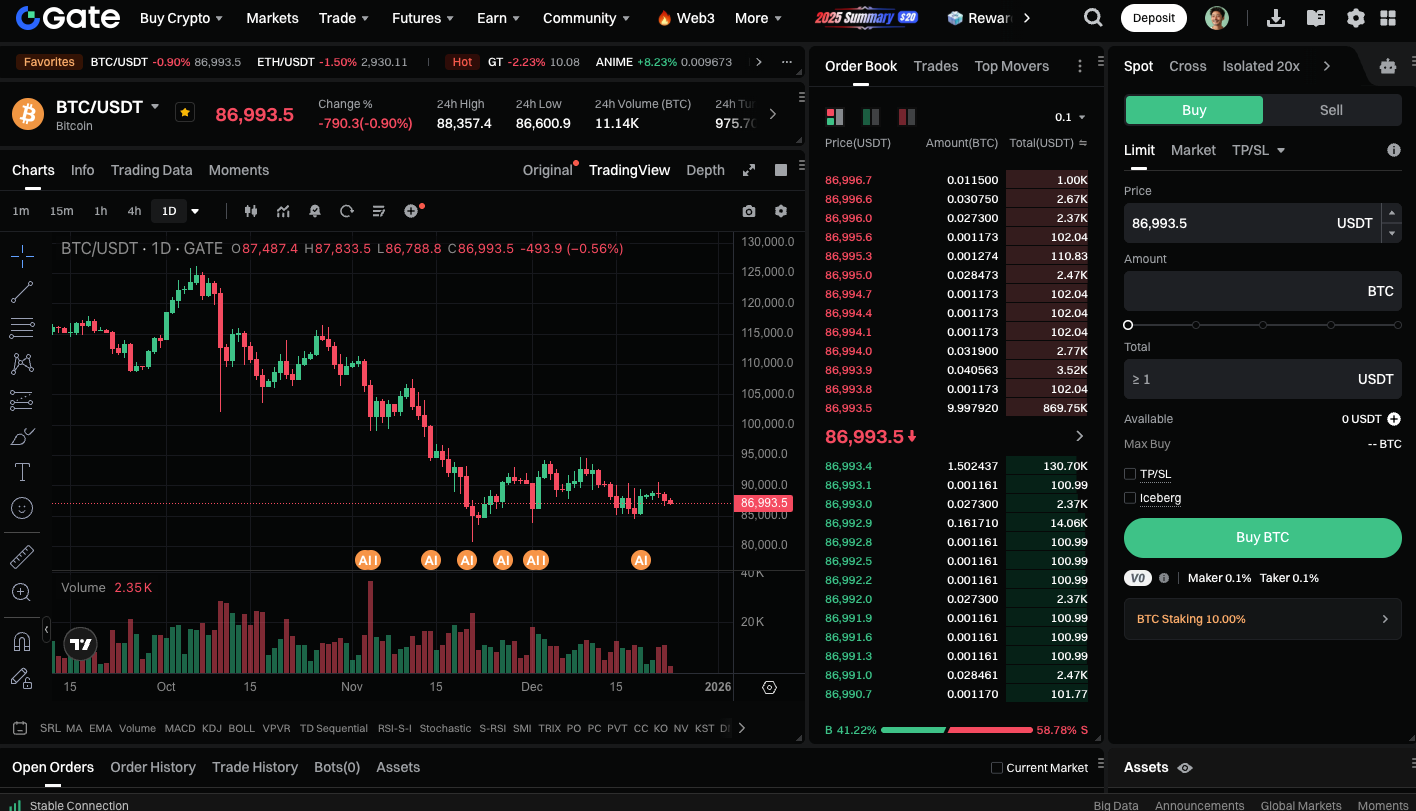Show buy orders only in order book
The image size is (1416, 811).
[871, 117]
